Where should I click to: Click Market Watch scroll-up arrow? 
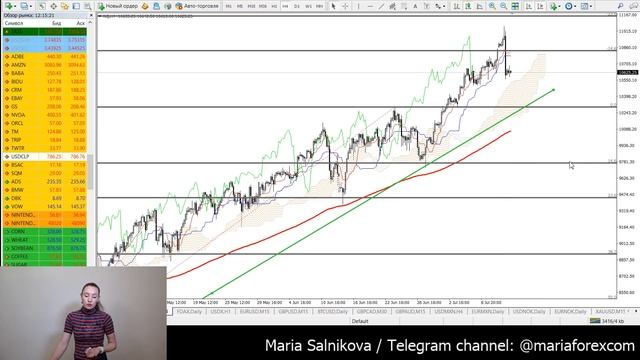(x=90, y=23)
